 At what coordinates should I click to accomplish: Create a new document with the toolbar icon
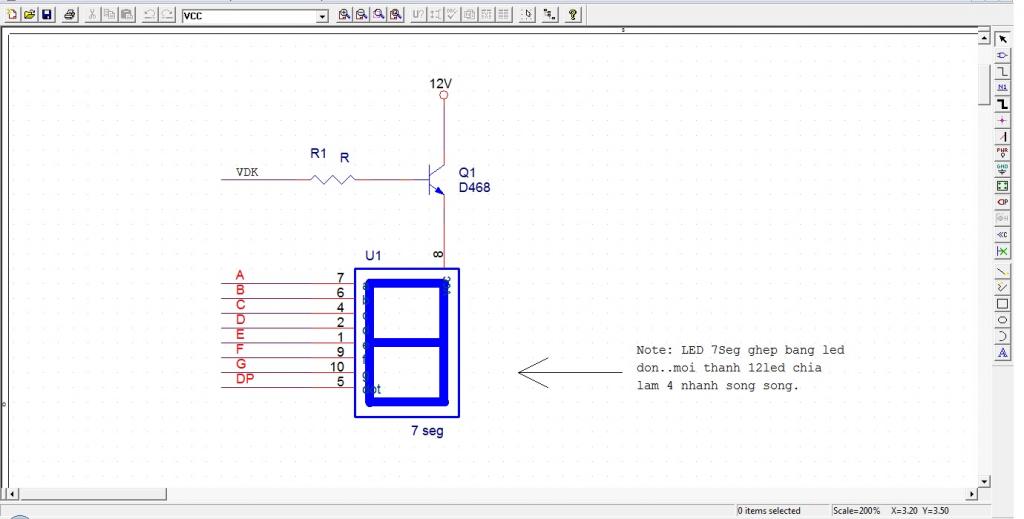[x=12, y=14]
